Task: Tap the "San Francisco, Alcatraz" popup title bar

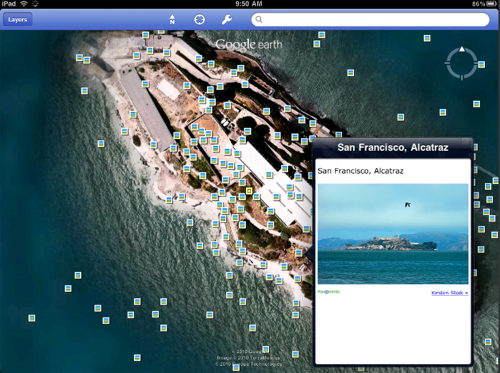Action: click(393, 147)
